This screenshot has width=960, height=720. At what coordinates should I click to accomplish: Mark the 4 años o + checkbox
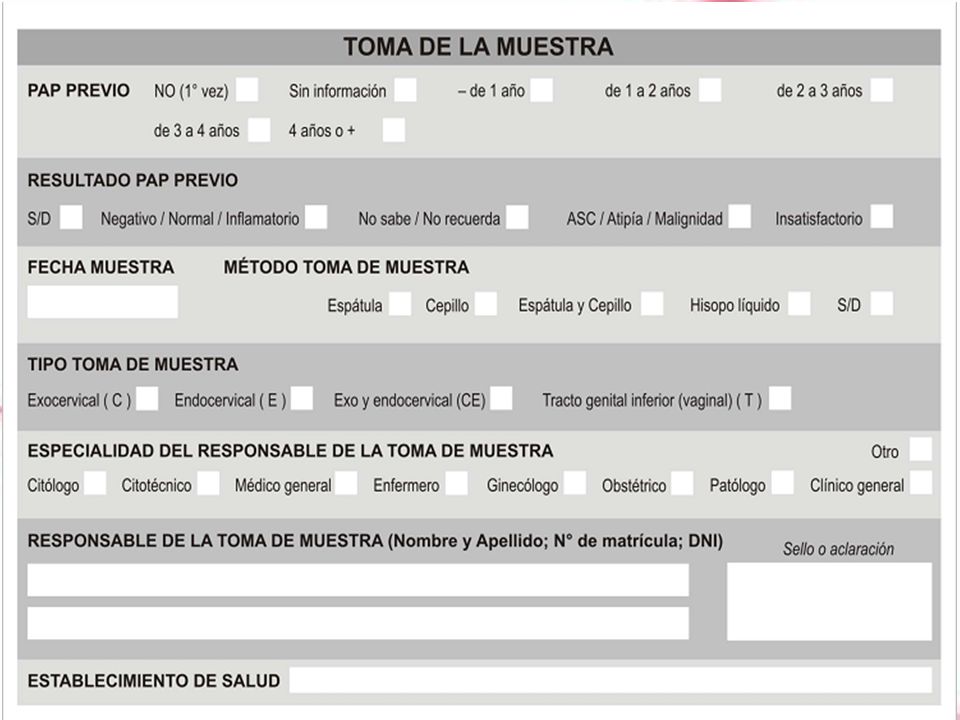tap(394, 130)
